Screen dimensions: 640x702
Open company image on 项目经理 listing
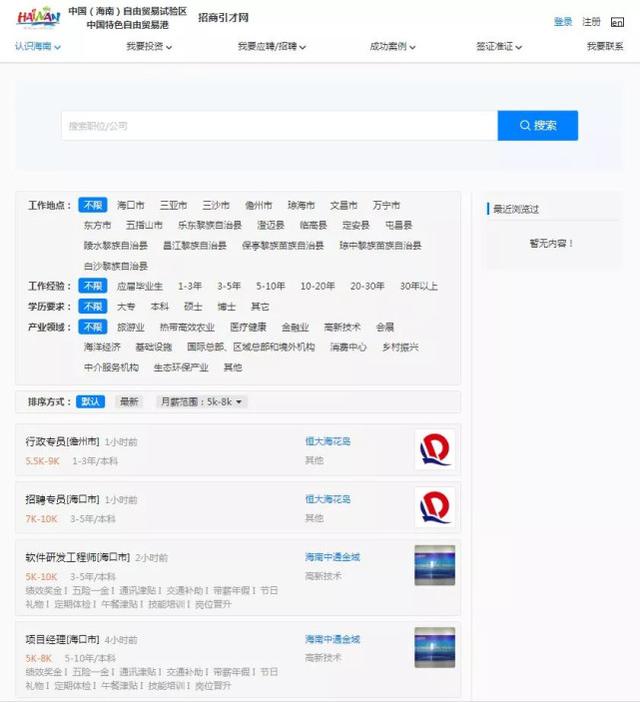point(435,647)
